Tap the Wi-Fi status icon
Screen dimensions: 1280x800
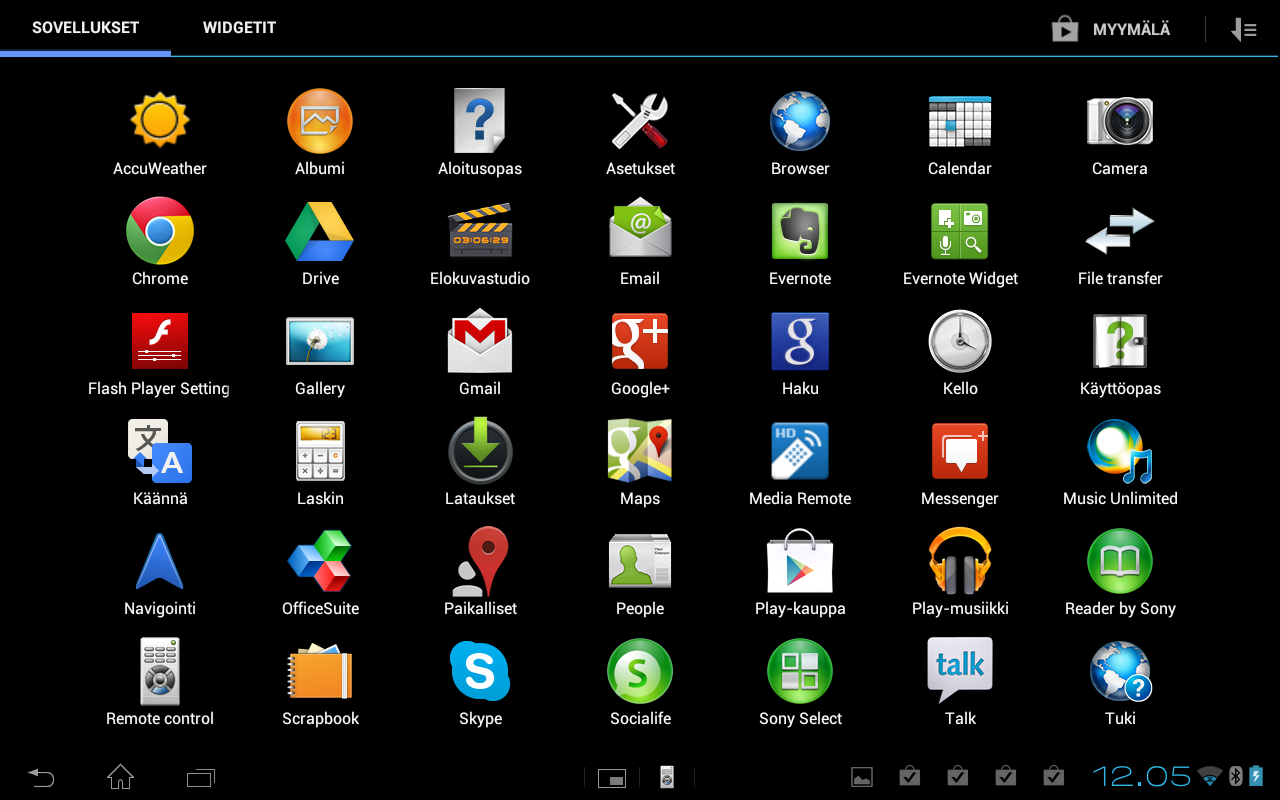(x=1210, y=777)
